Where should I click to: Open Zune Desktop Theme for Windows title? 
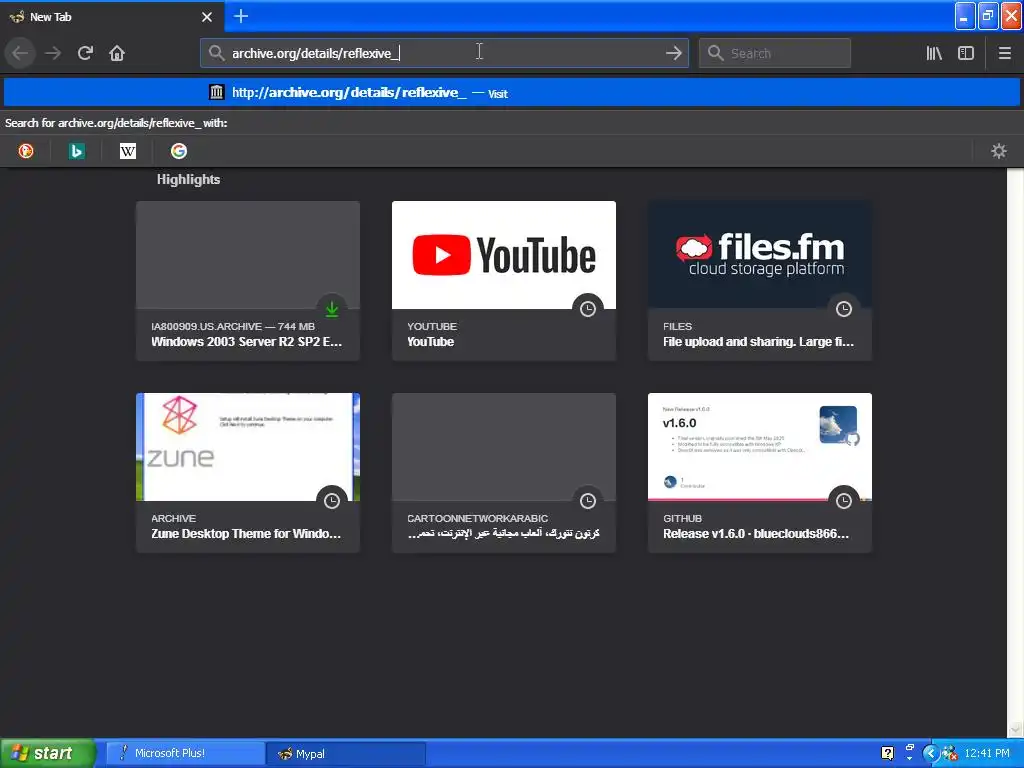[246, 534]
